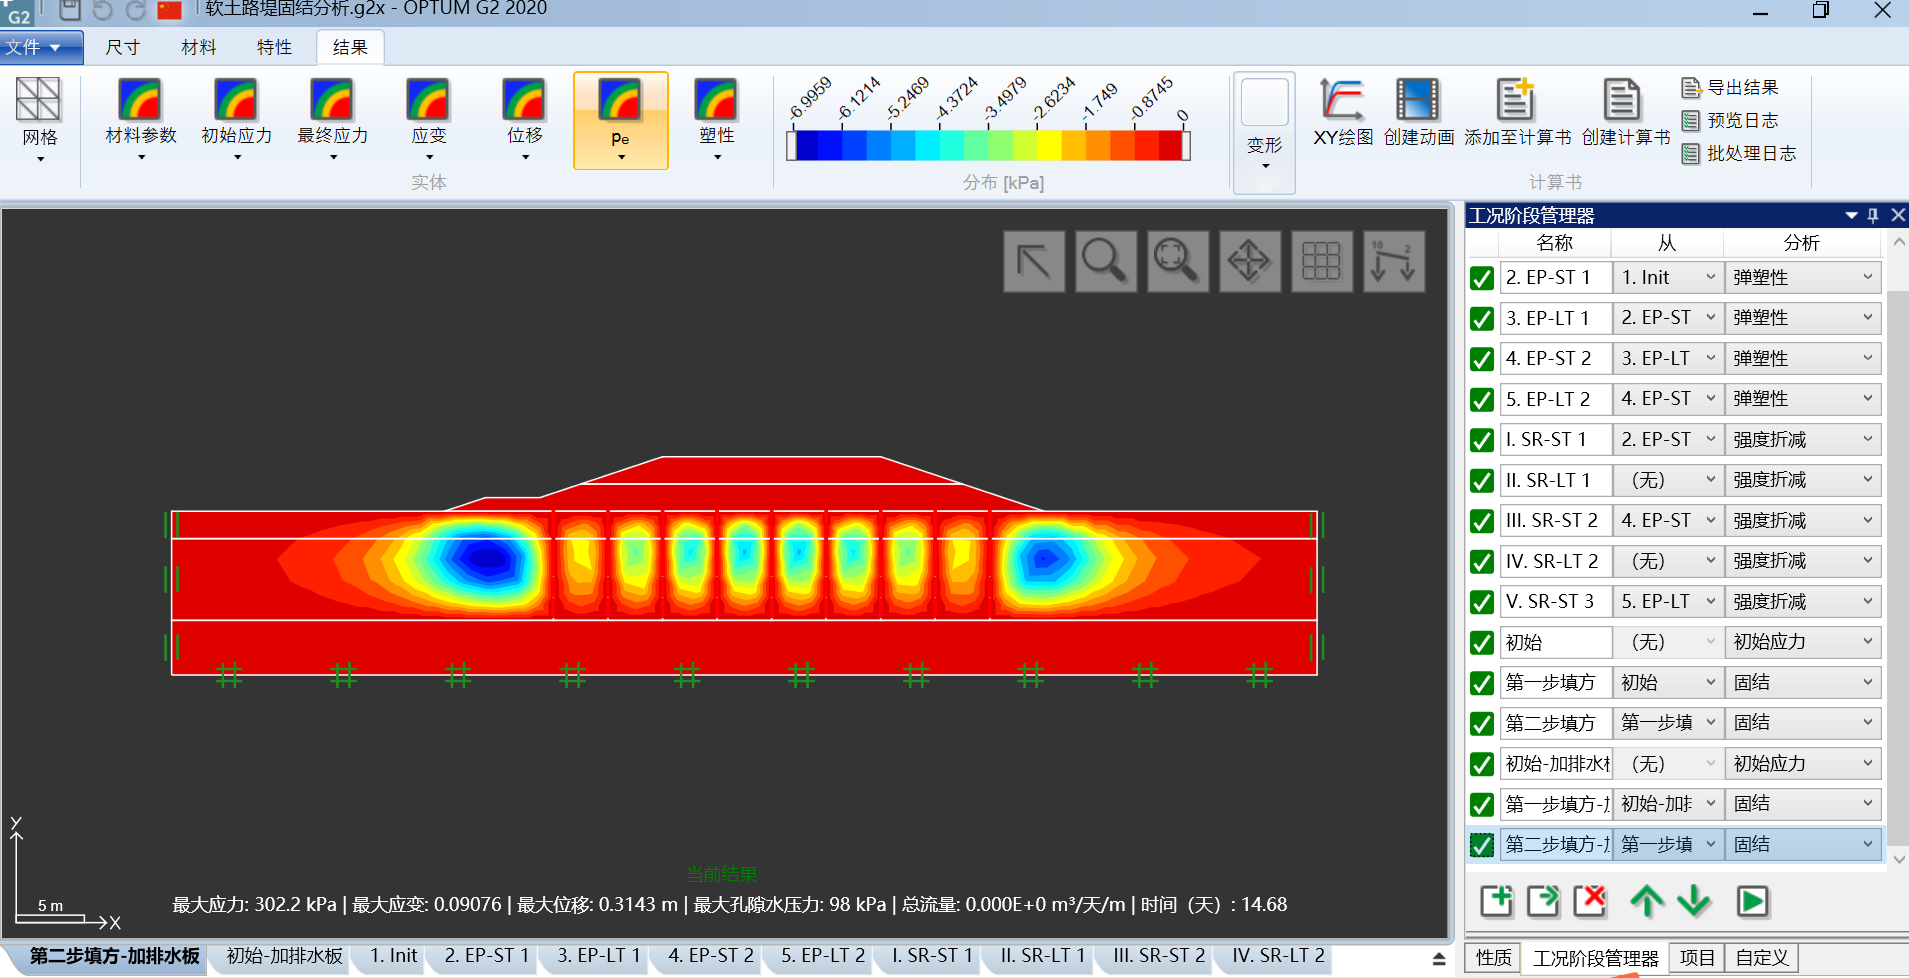Screen dimensions: 1909x978
Task: Click the duplicate stage icon
Action: [x=1543, y=901]
